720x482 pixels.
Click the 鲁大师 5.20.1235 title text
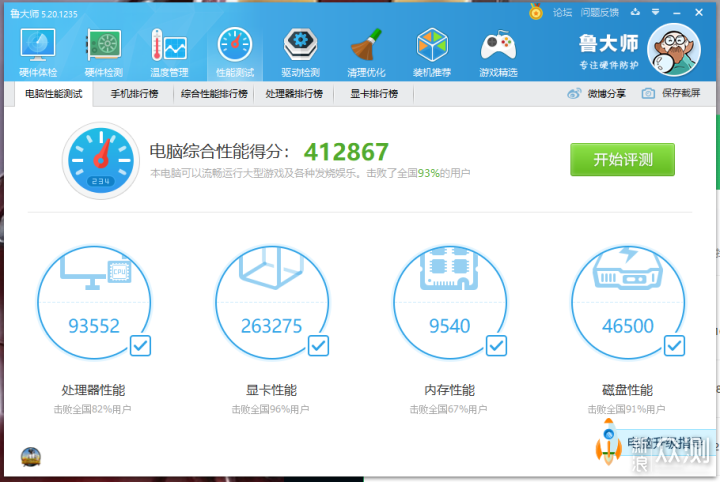tap(44, 14)
